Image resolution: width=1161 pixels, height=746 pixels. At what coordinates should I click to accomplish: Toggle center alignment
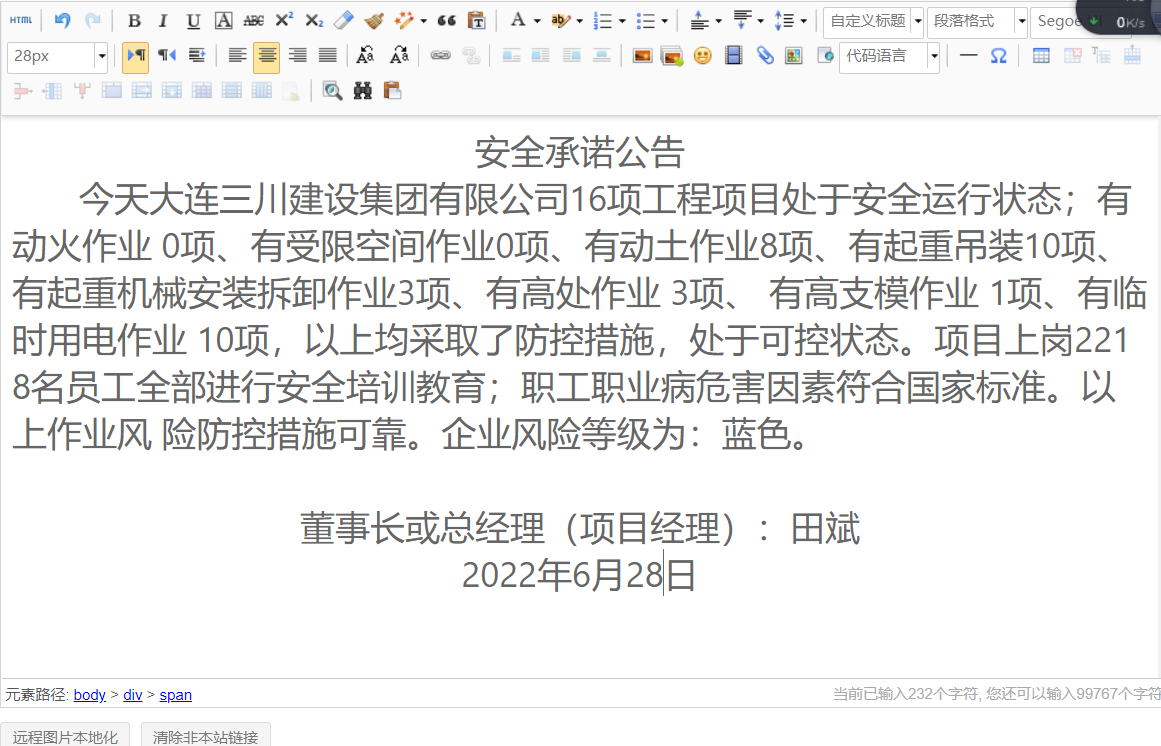pyautogui.click(x=267, y=57)
